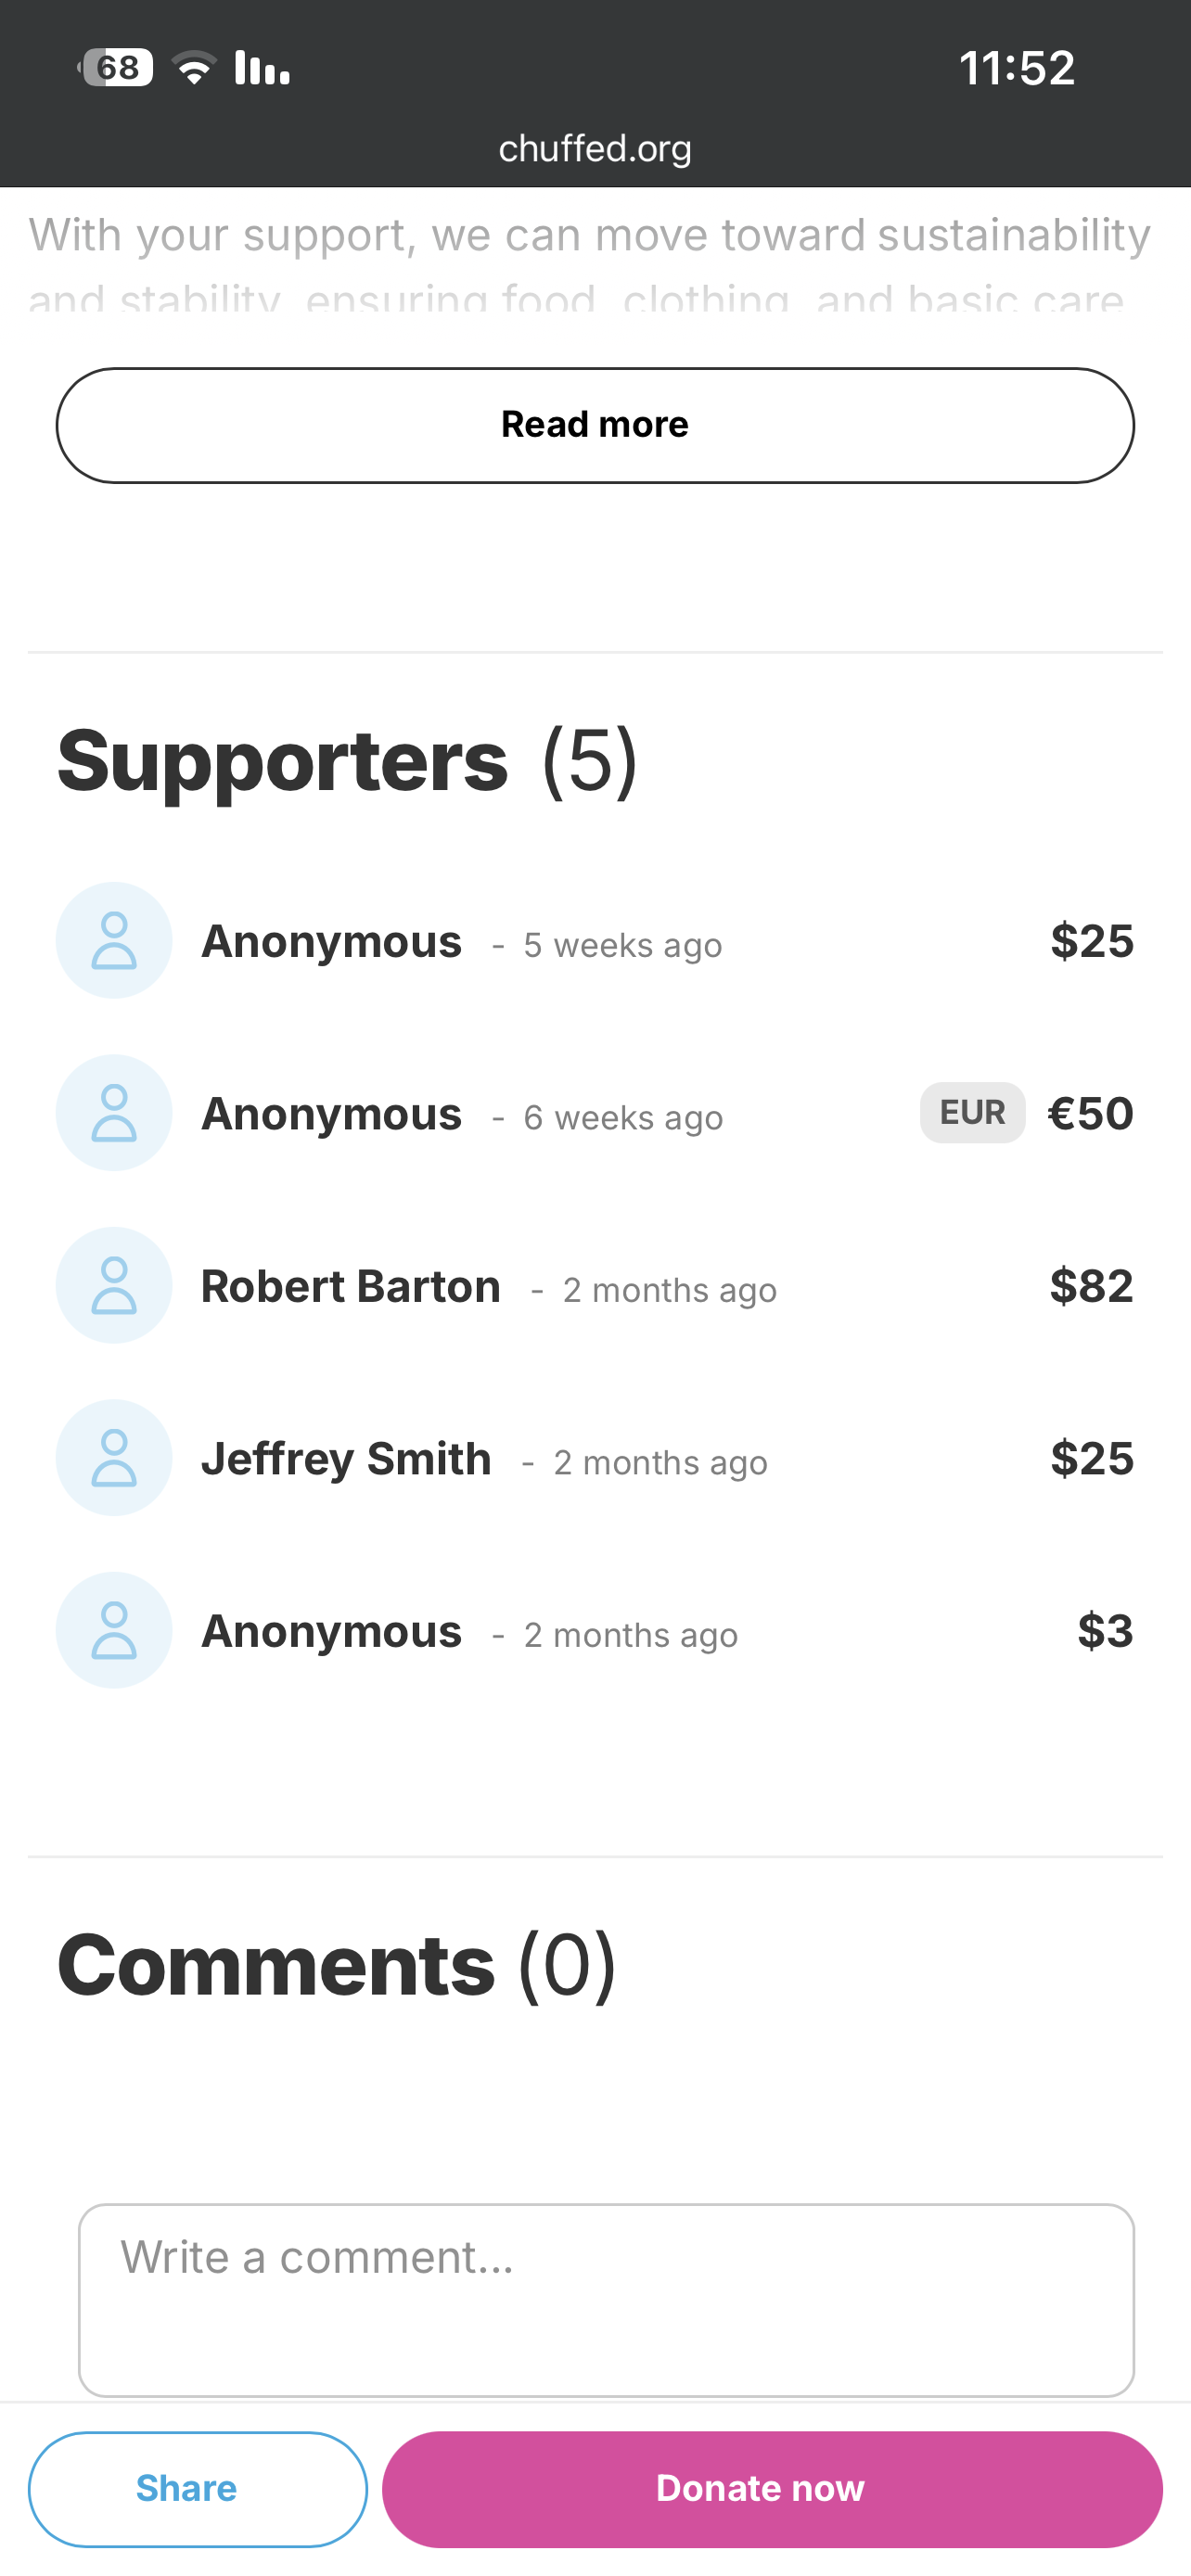Tap the cellular signal bars icon
Screen dimensions: 1191x2576
pos(262,67)
